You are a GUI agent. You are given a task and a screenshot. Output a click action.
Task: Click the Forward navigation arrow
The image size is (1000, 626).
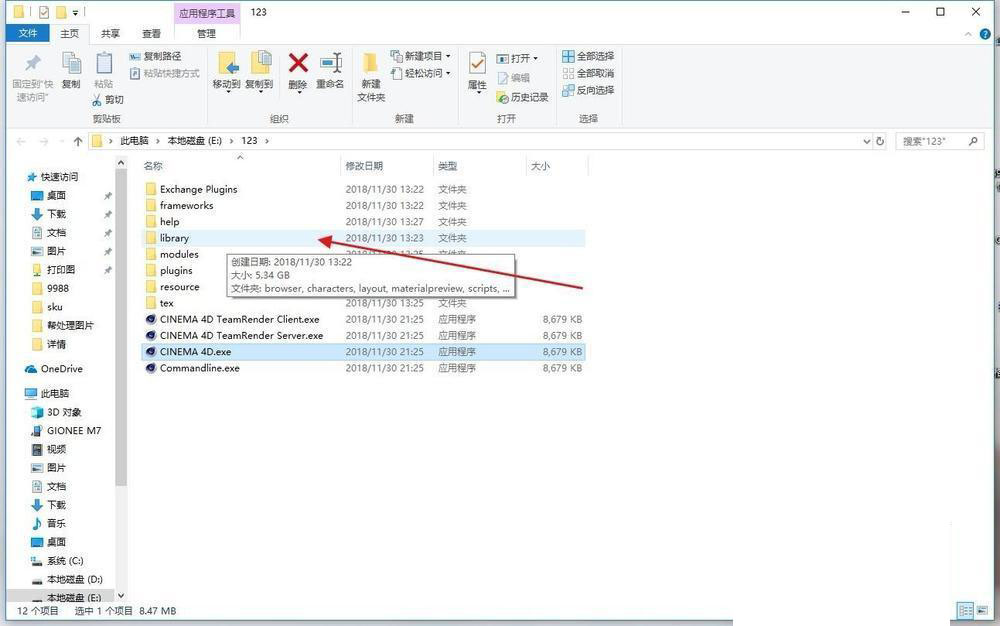click(44, 141)
